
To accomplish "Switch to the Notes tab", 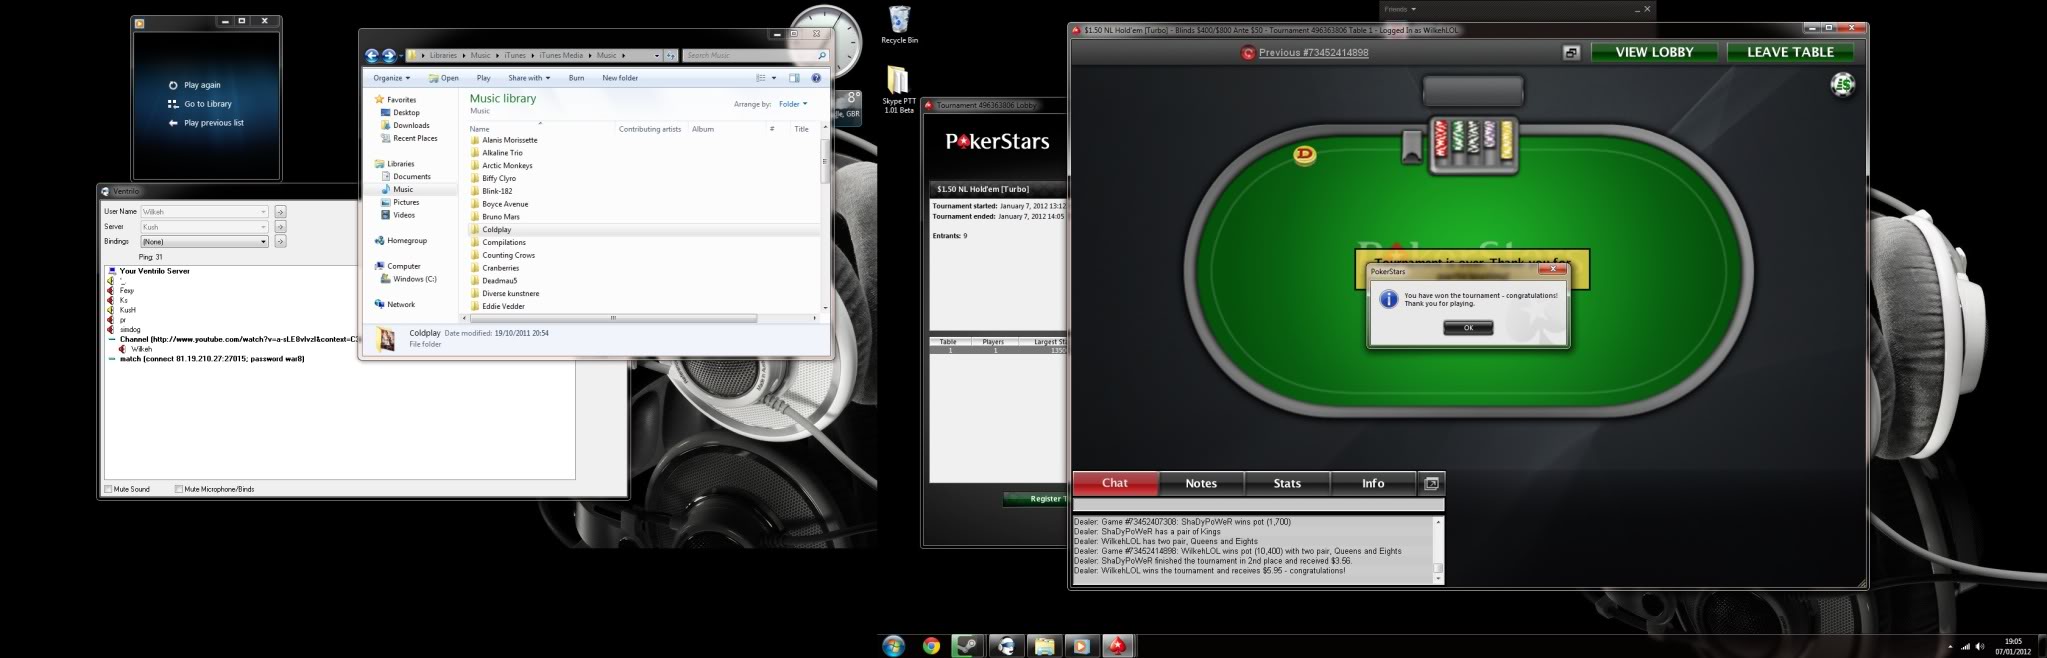I will point(1201,483).
